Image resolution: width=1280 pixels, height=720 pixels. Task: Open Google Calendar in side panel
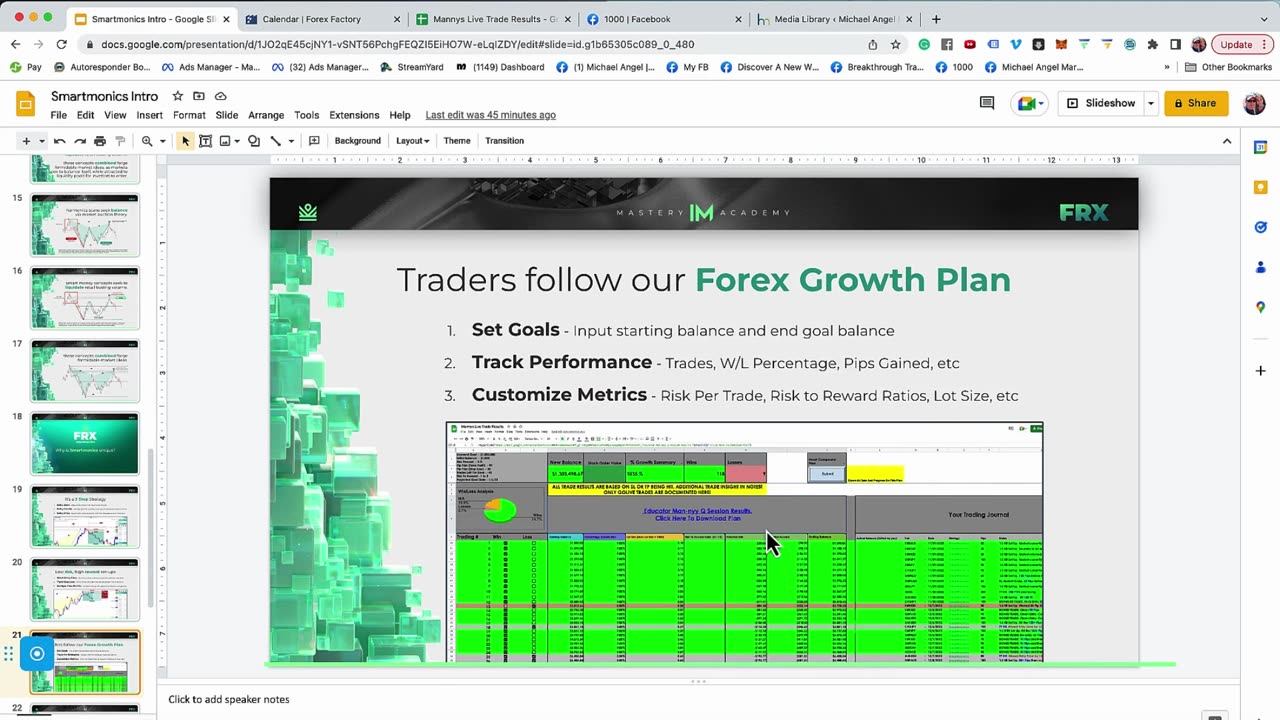tap(1260, 147)
